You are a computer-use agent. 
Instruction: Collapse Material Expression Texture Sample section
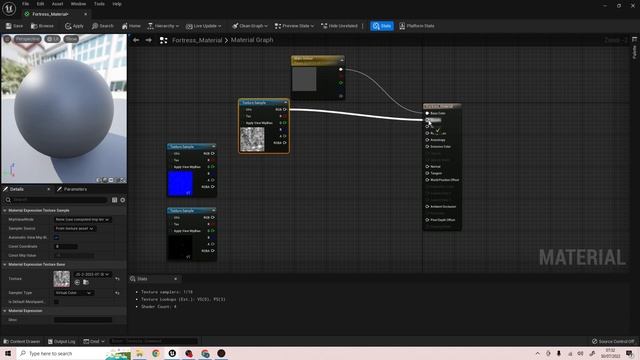[x=5, y=210]
